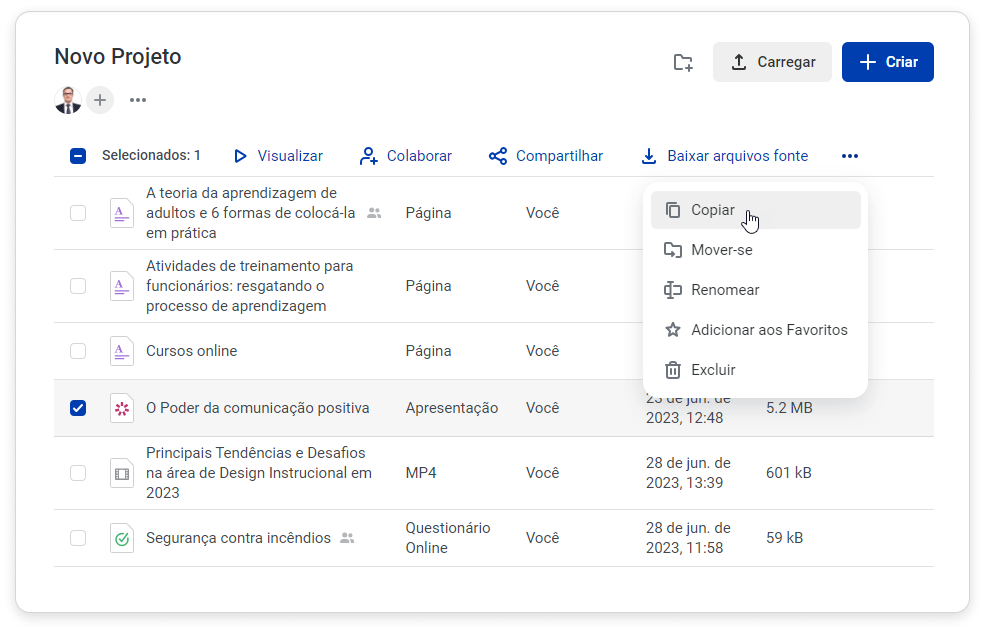Collapse the toolbar more-actions ellipsis menu

click(850, 156)
